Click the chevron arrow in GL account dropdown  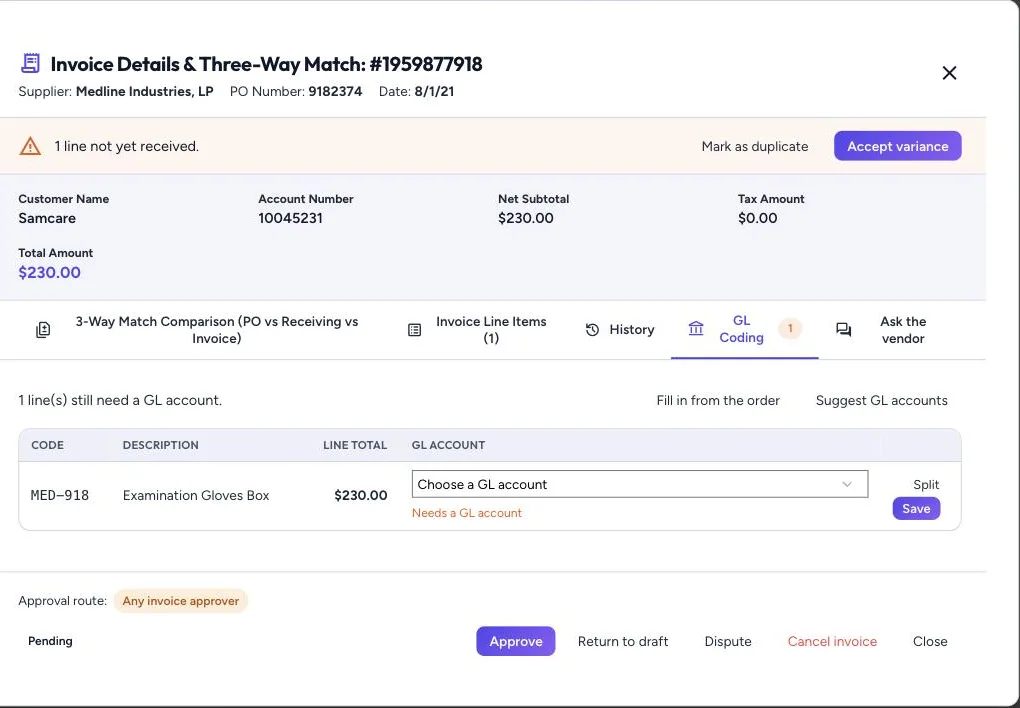point(847,484)
